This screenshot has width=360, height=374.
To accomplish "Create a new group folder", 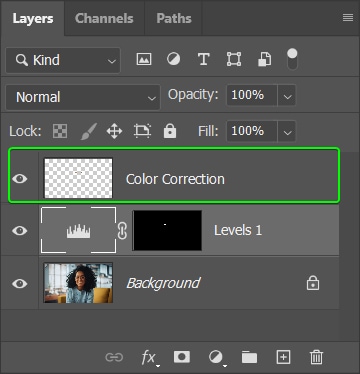I will (249, 357).
